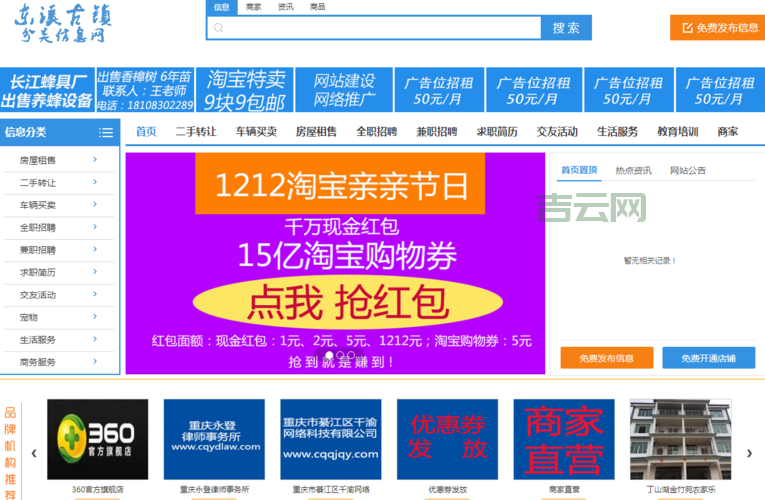Open 生活服务 in the top navigation
Viewport: 765px width, 500px height.
click(618, 132)
